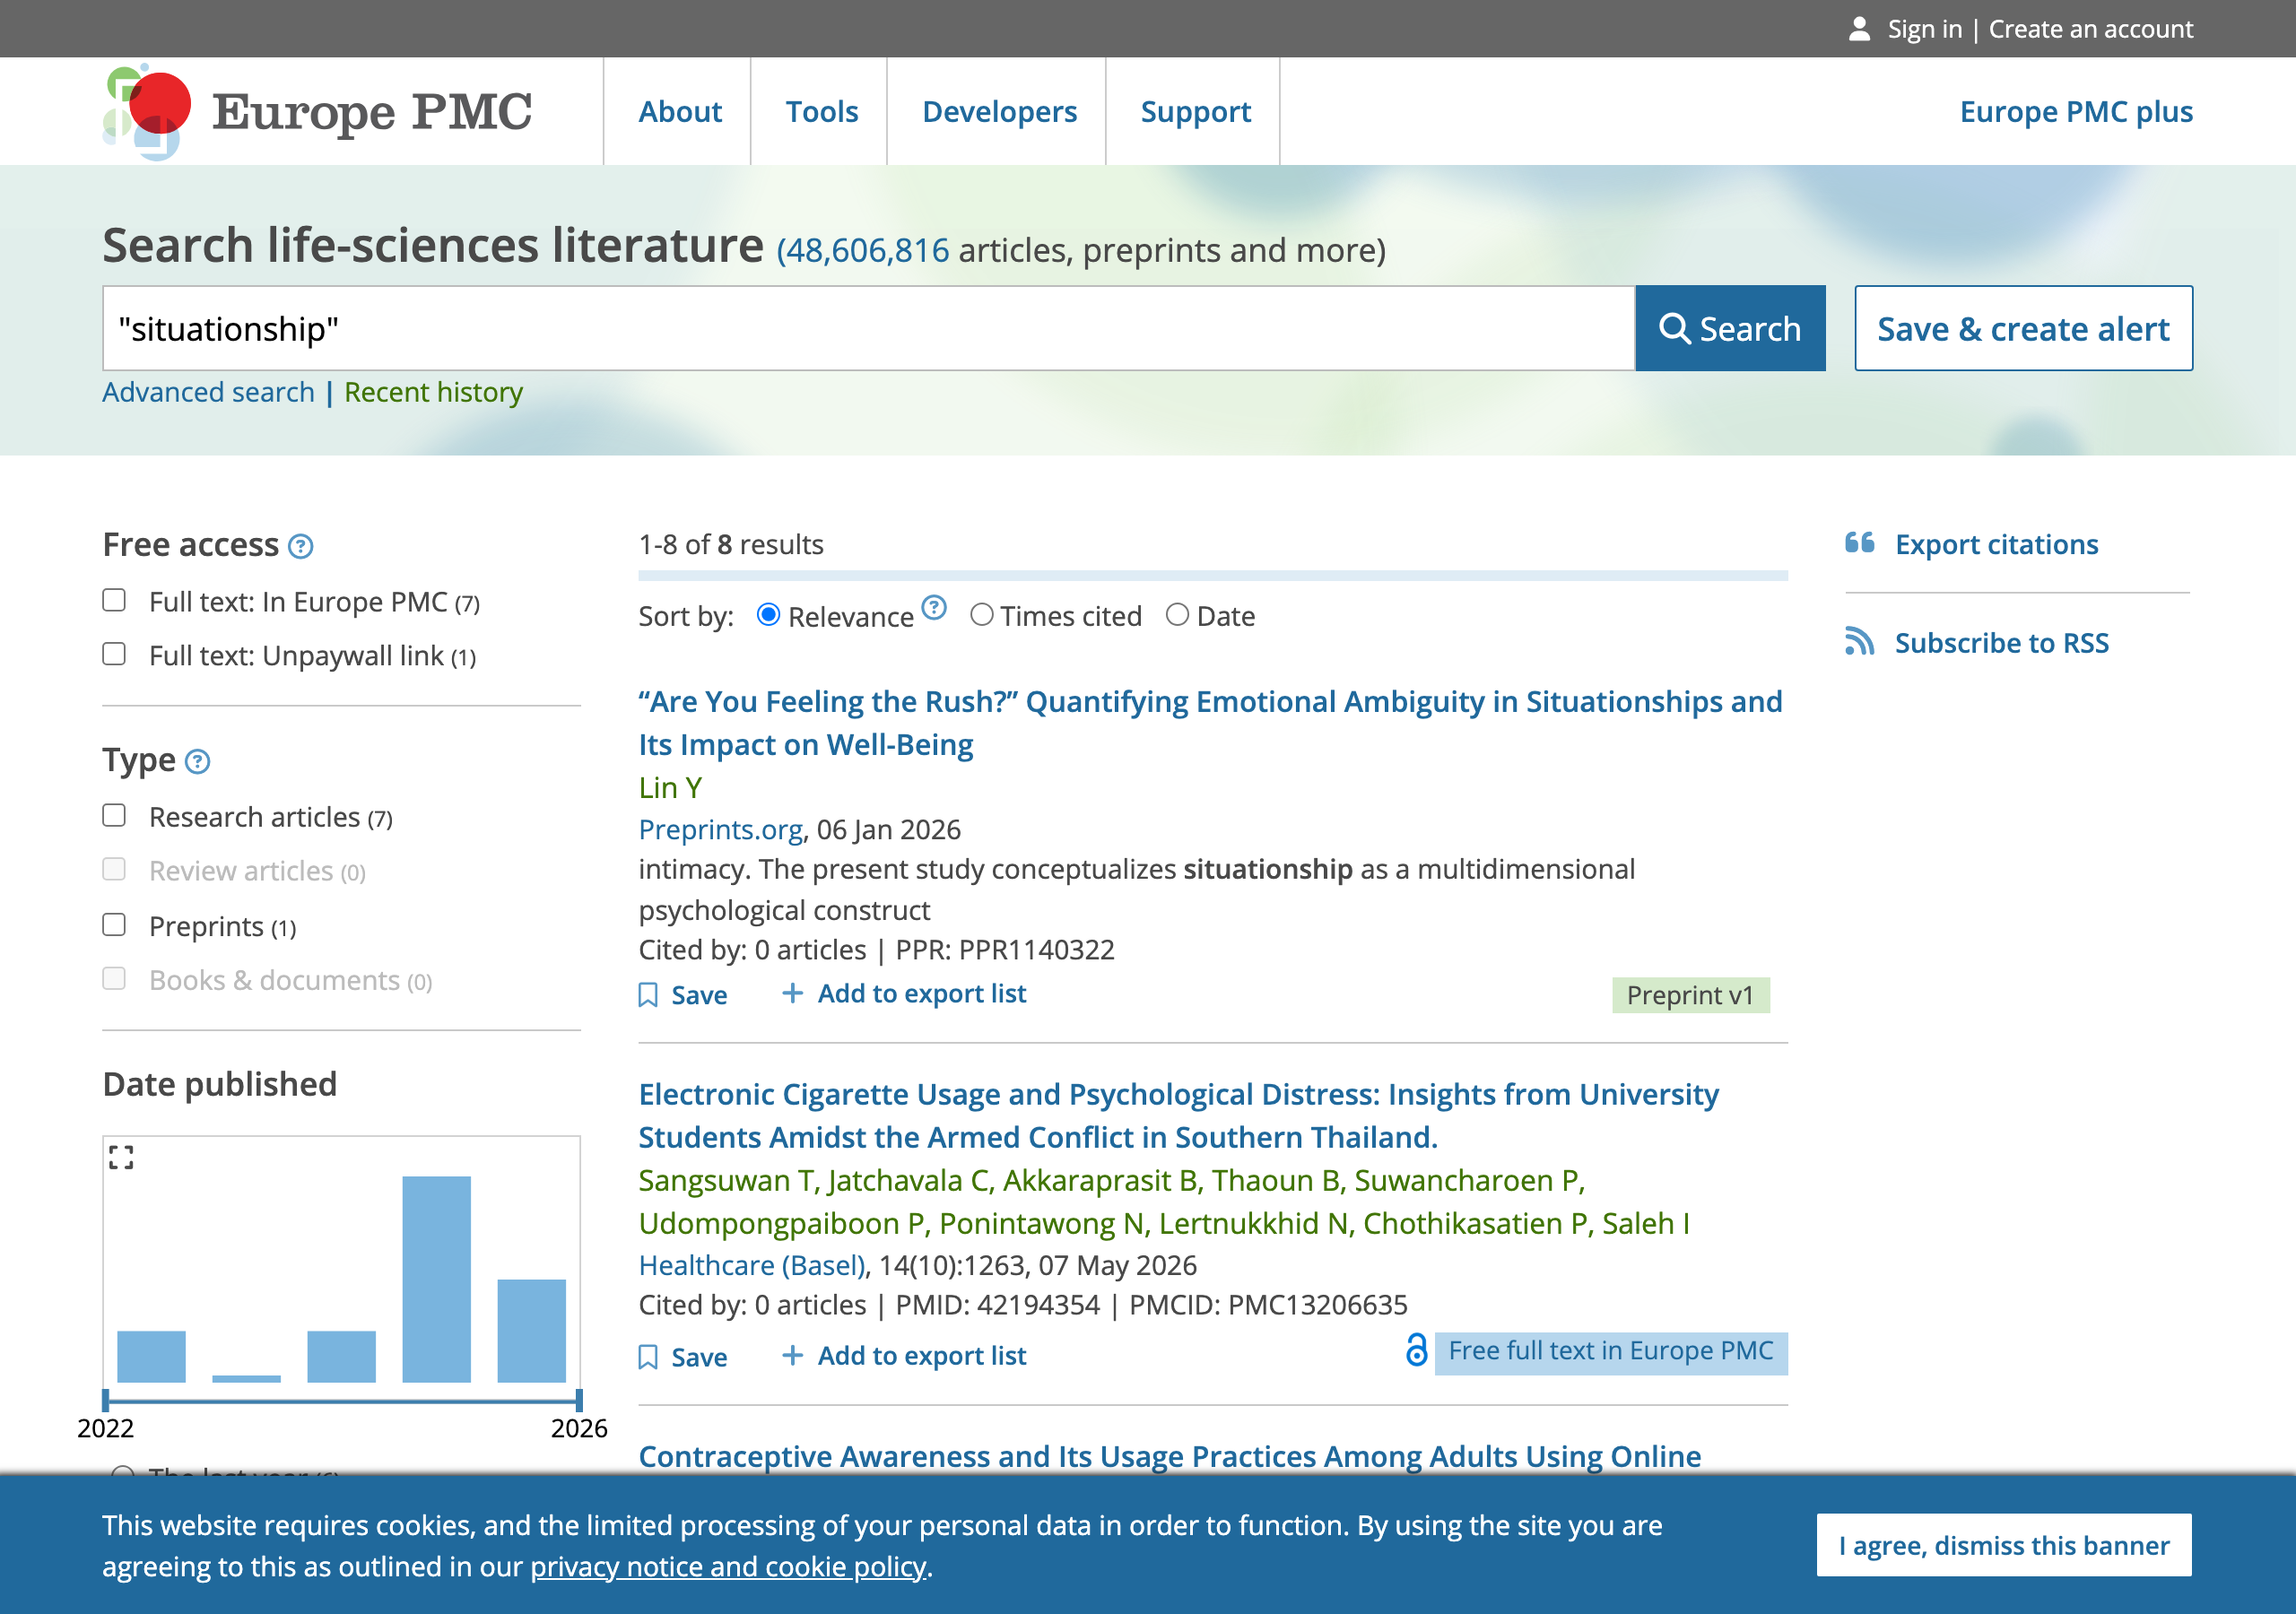
Task: Click bookmark icon for Electronic Cigarette article
Action: pyautogui.click(x=648, y=1357)
